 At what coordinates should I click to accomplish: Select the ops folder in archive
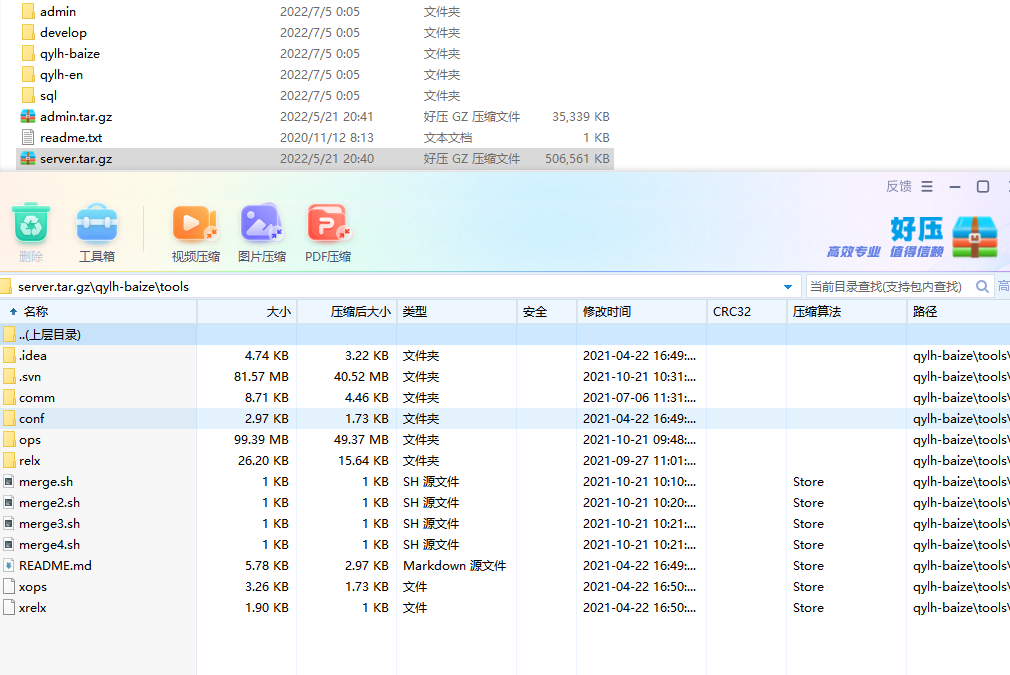click(x=30, y=440)
